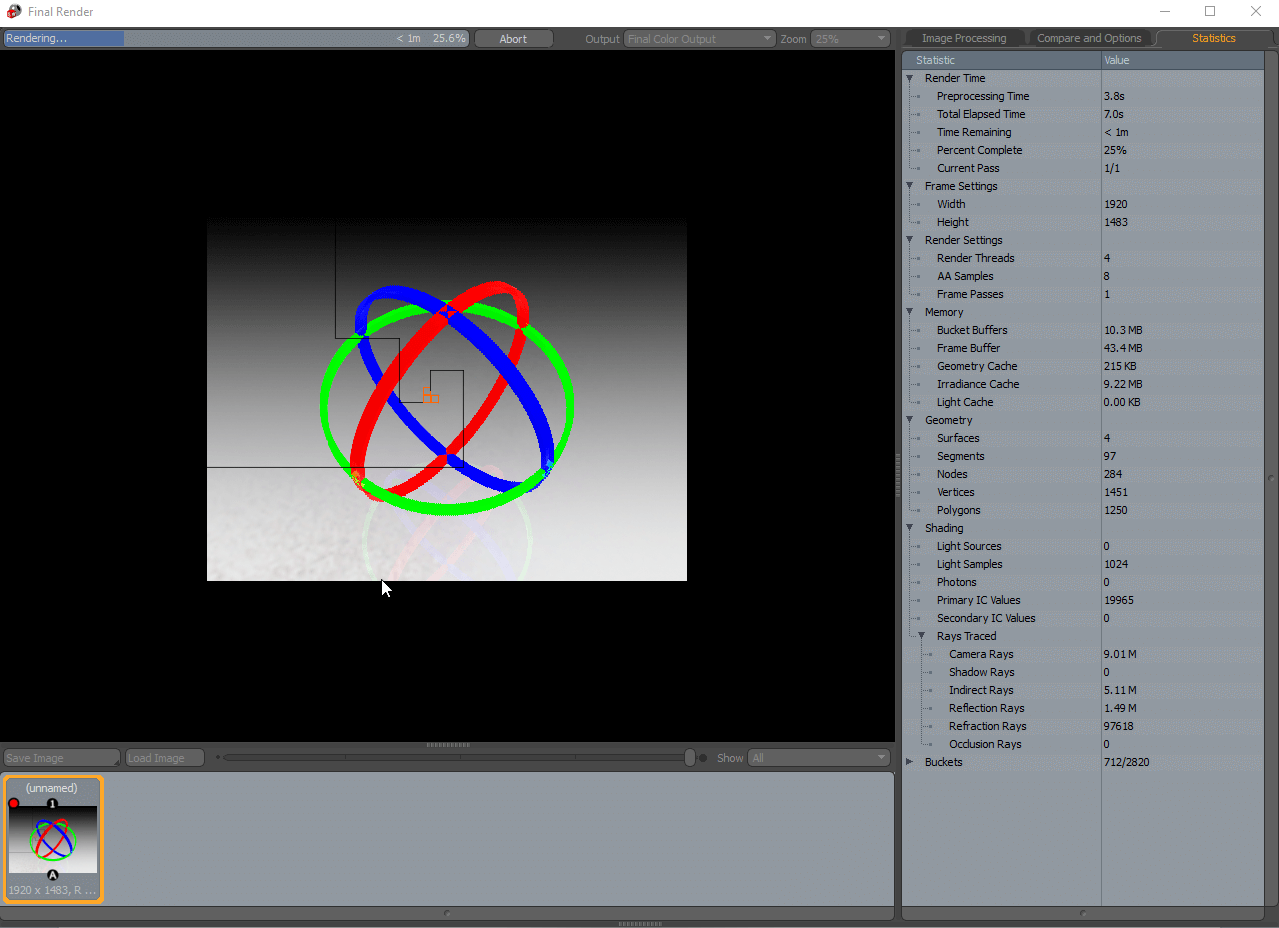Select the Primary IC Values row

[1084, 600]
